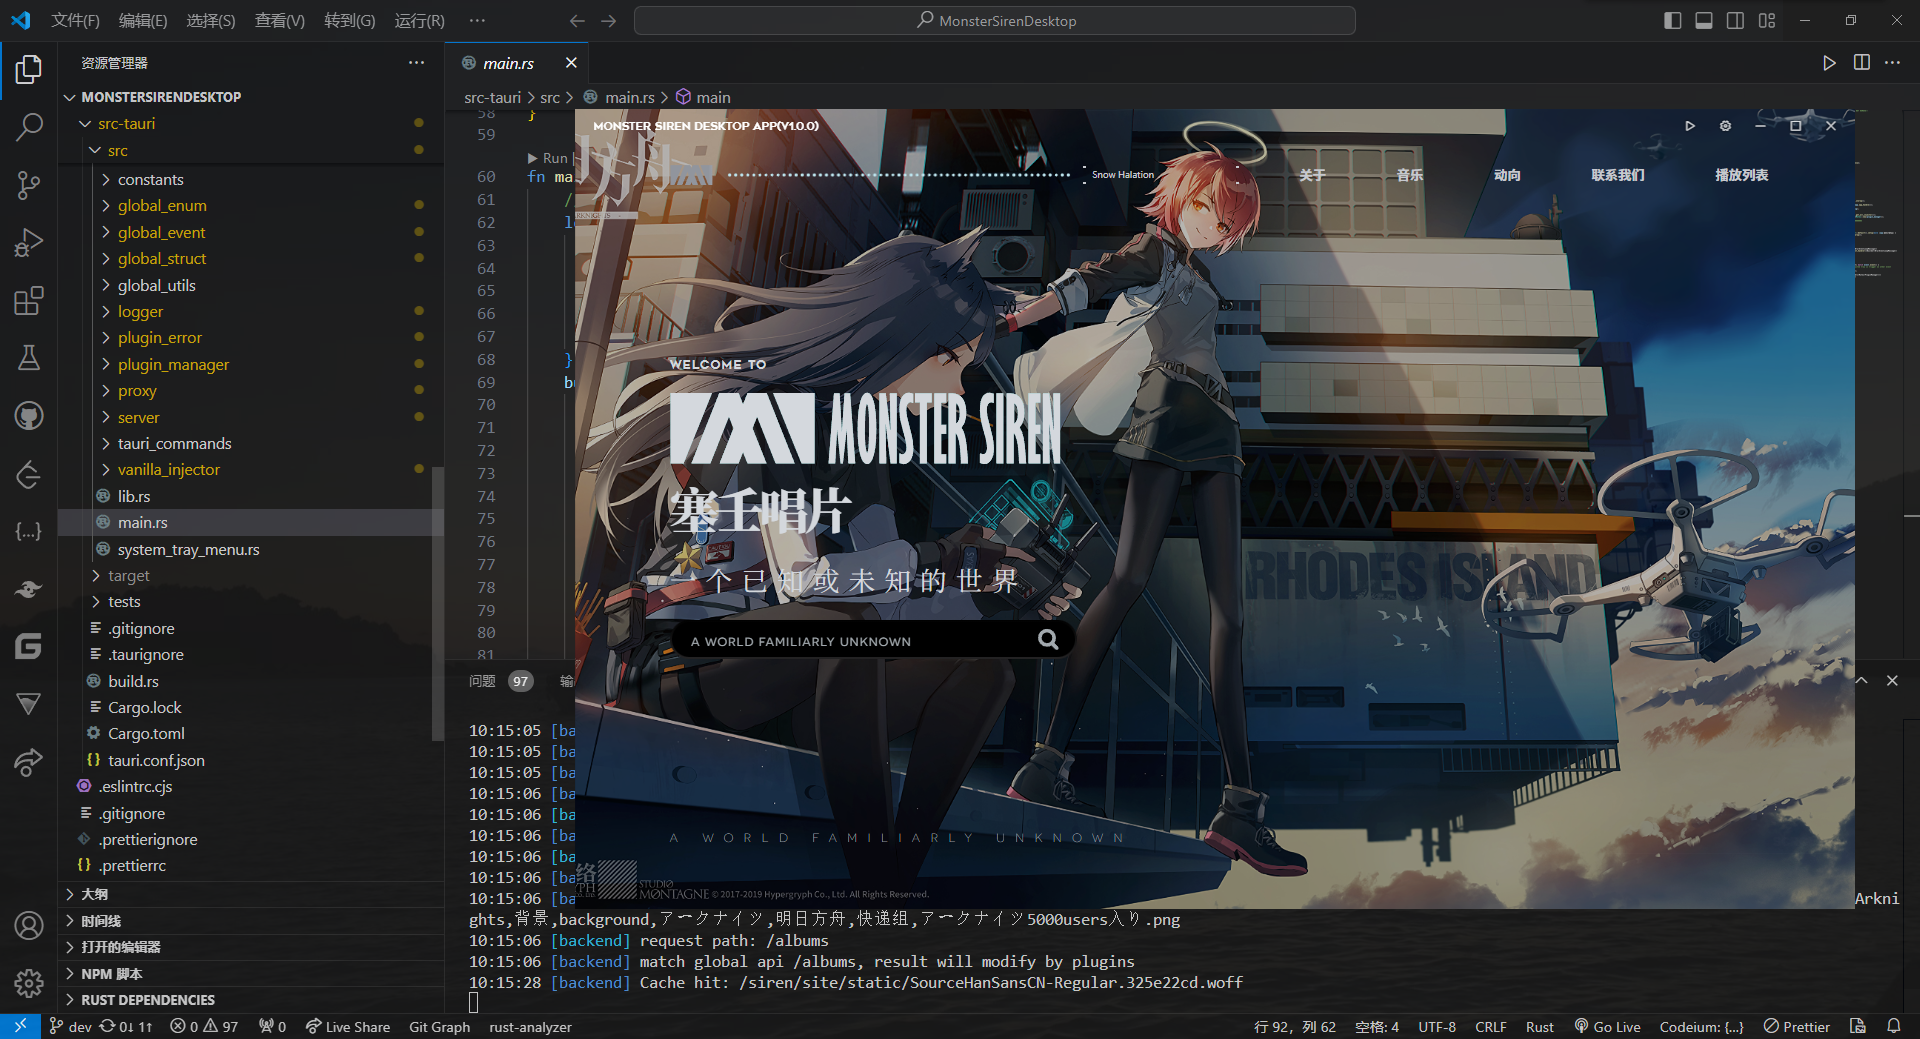
Task: Go back with title bar arrow
Action: pyautogui.click(x=577, y=20)
